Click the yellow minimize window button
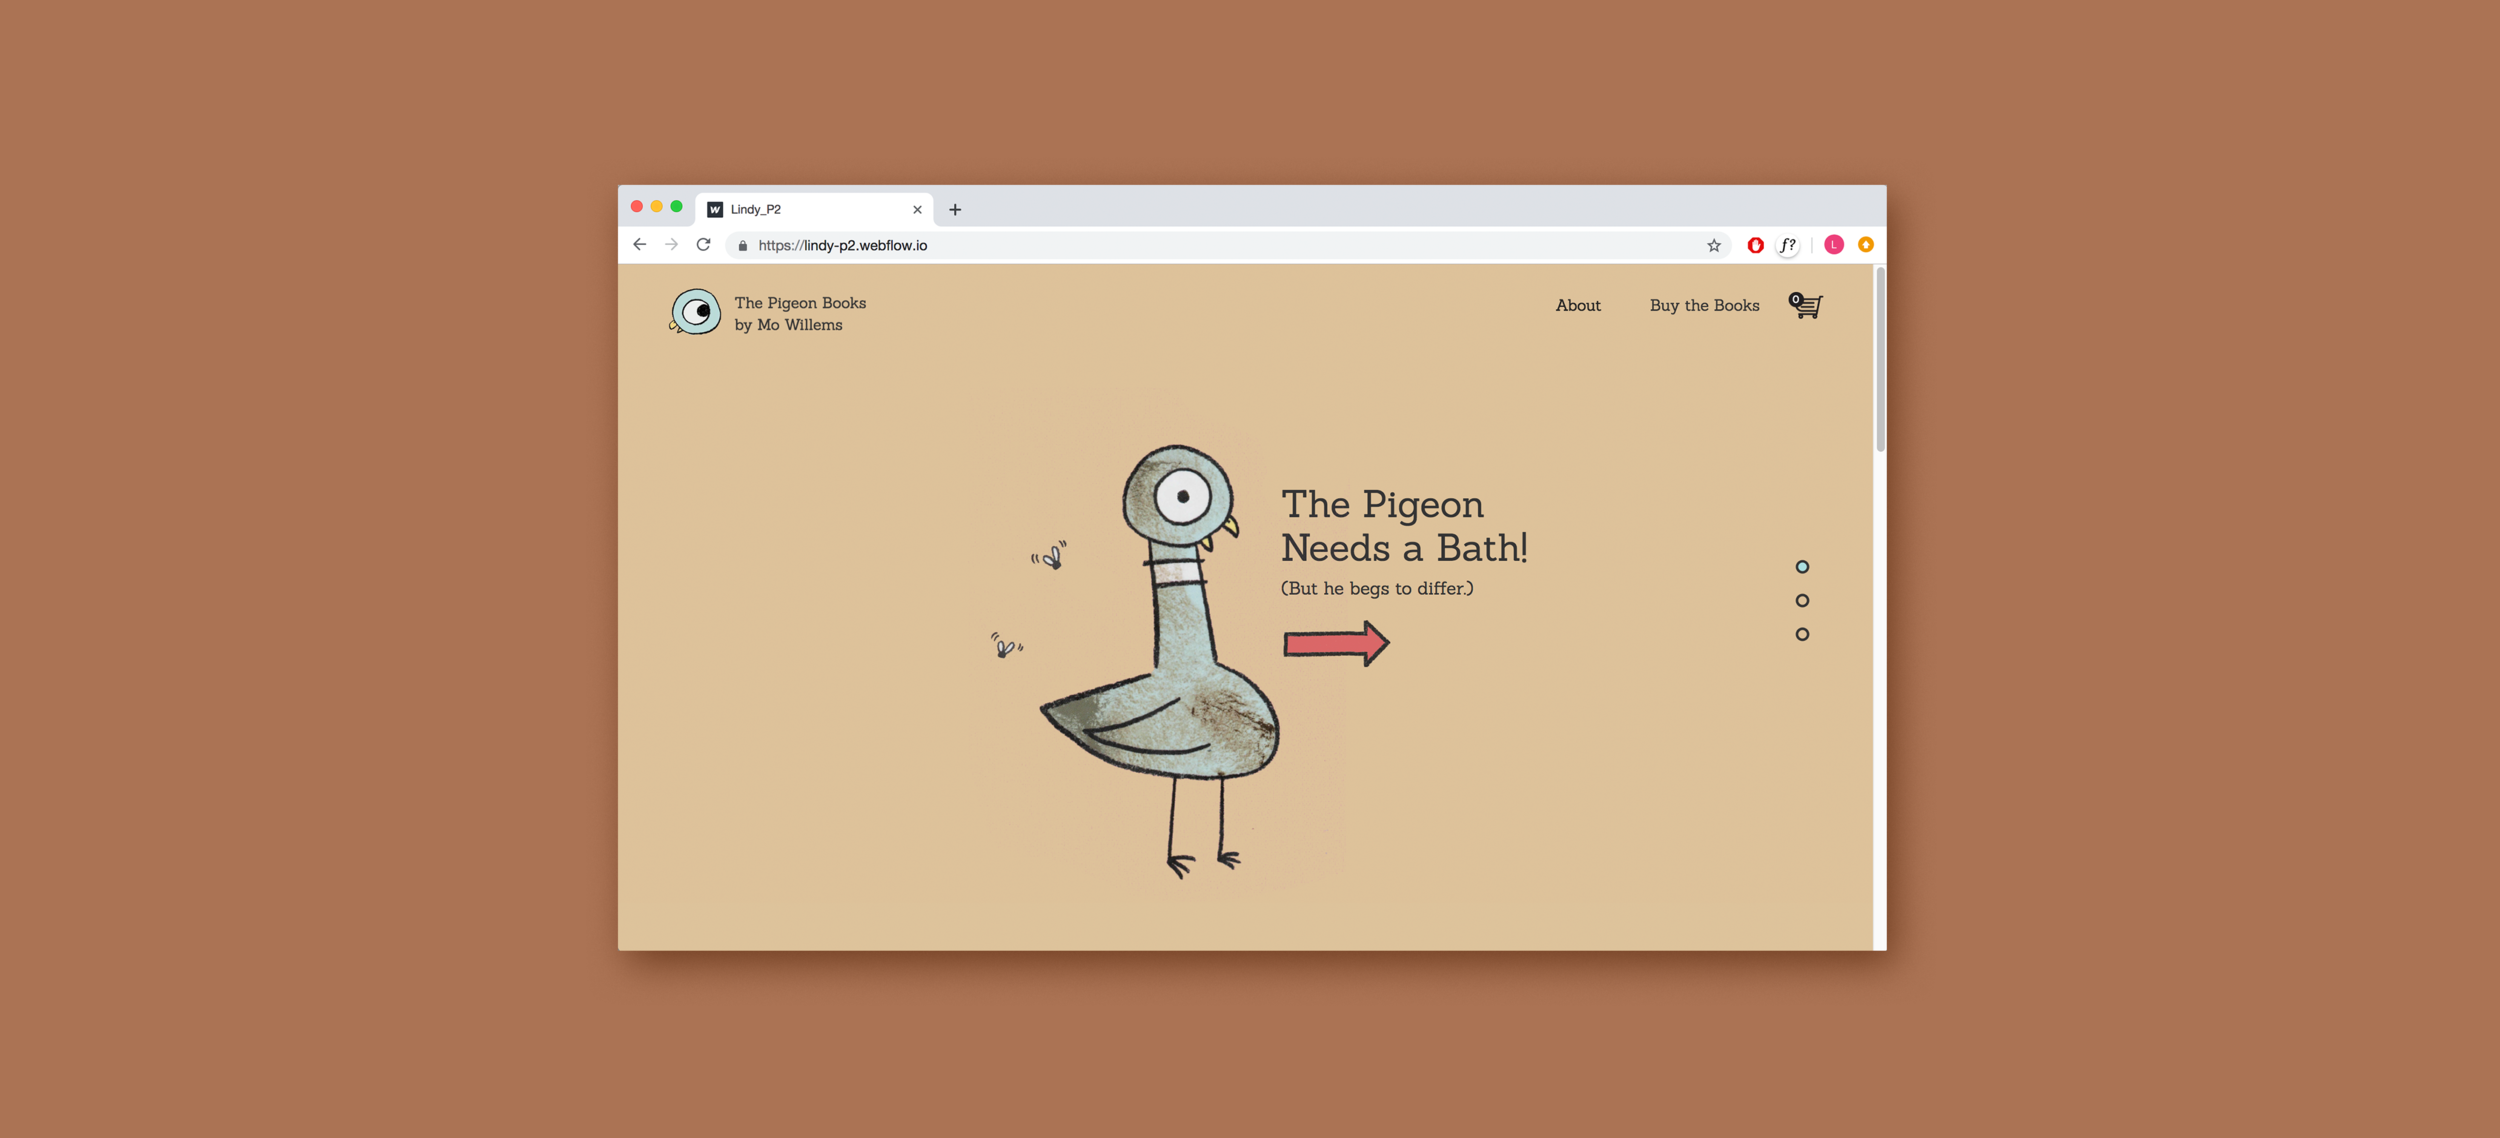Viewport: 2500px width, 1138px height. pyautogui.click(x=657, y=207)
